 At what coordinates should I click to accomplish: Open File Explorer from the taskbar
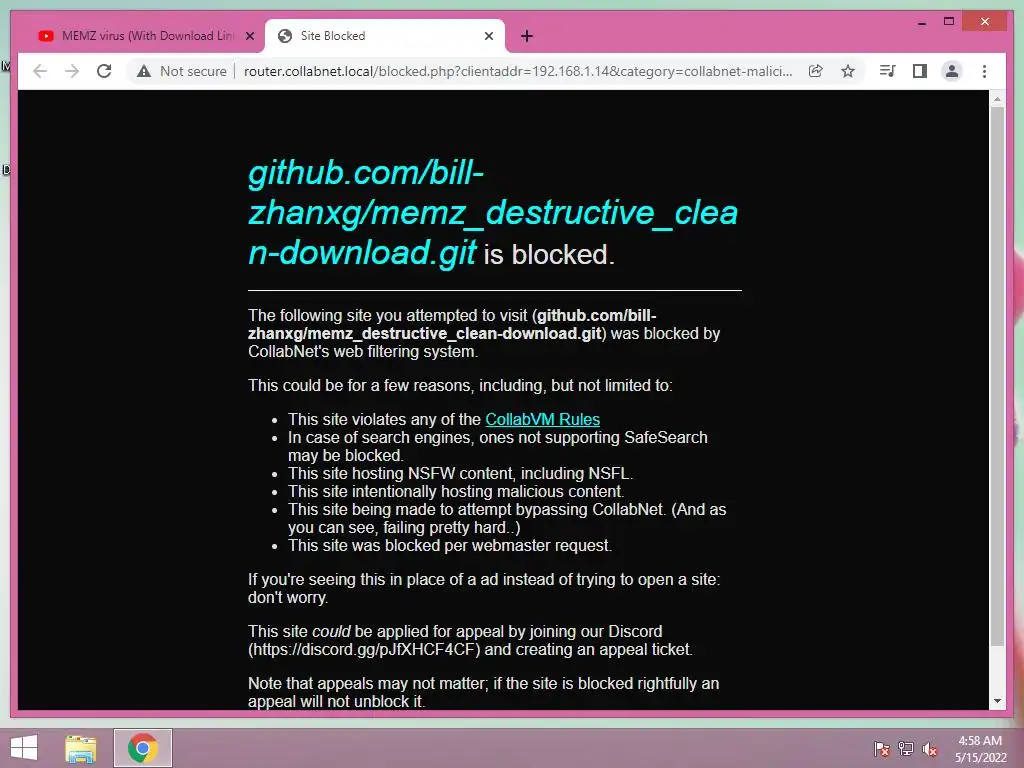coord(81,748)
